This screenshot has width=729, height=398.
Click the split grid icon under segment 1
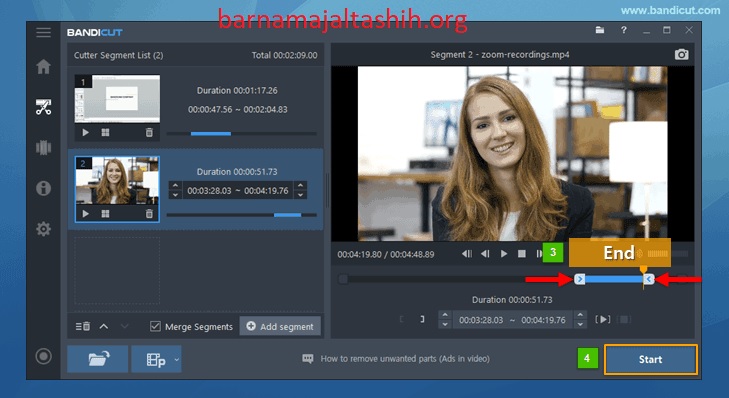point(106,133)
